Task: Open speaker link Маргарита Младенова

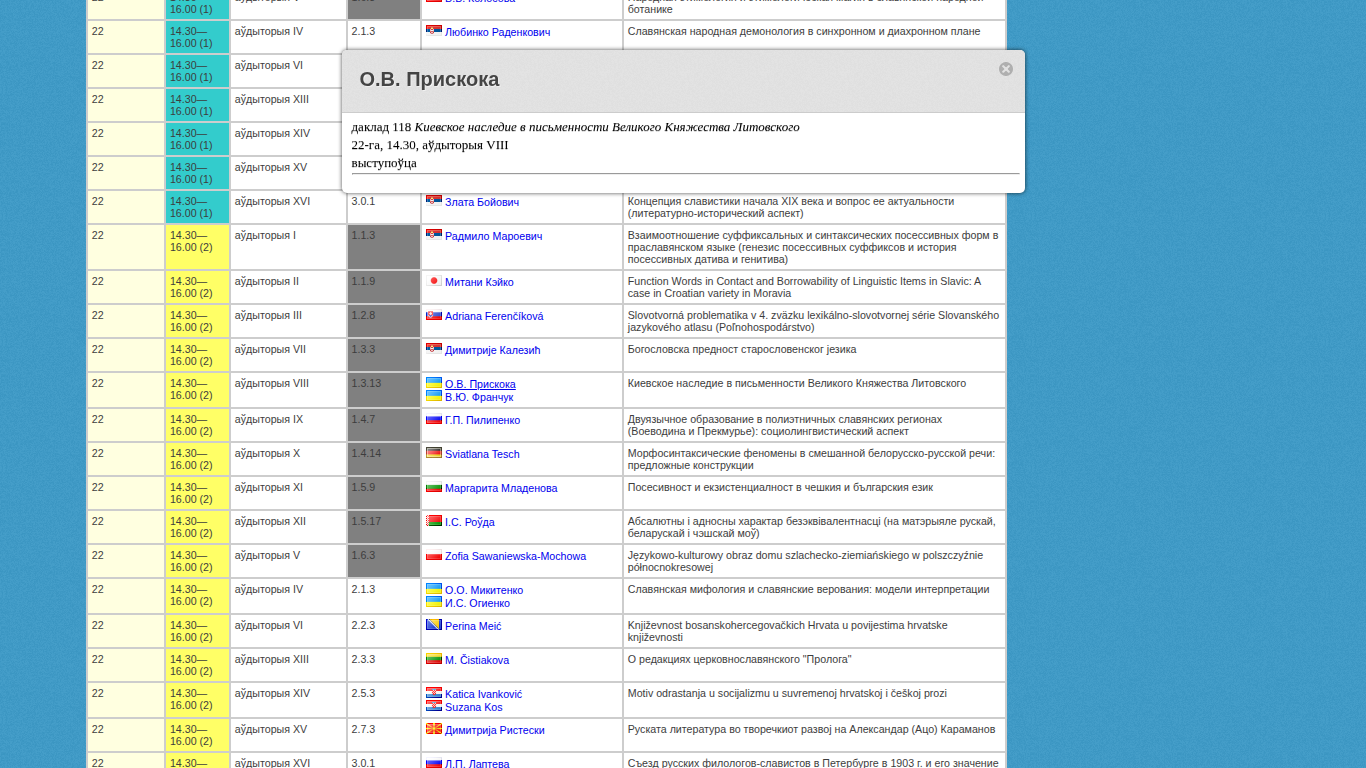Action: (501, 488)
